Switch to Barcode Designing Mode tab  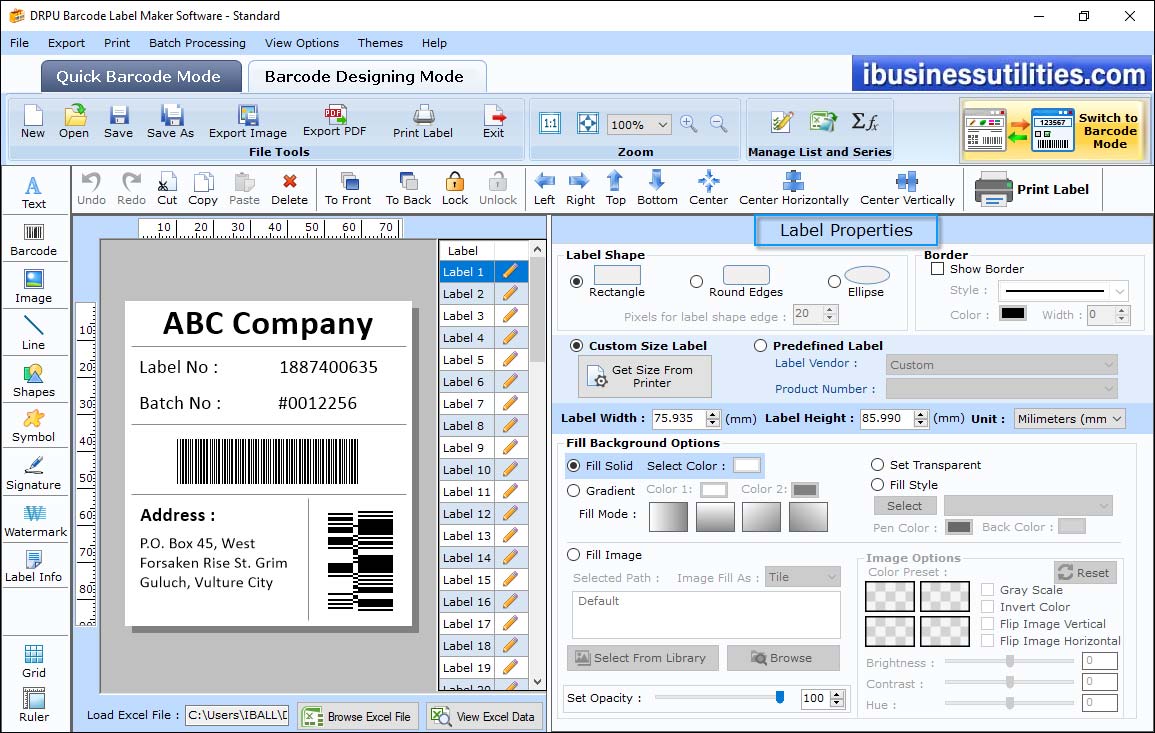366,76
